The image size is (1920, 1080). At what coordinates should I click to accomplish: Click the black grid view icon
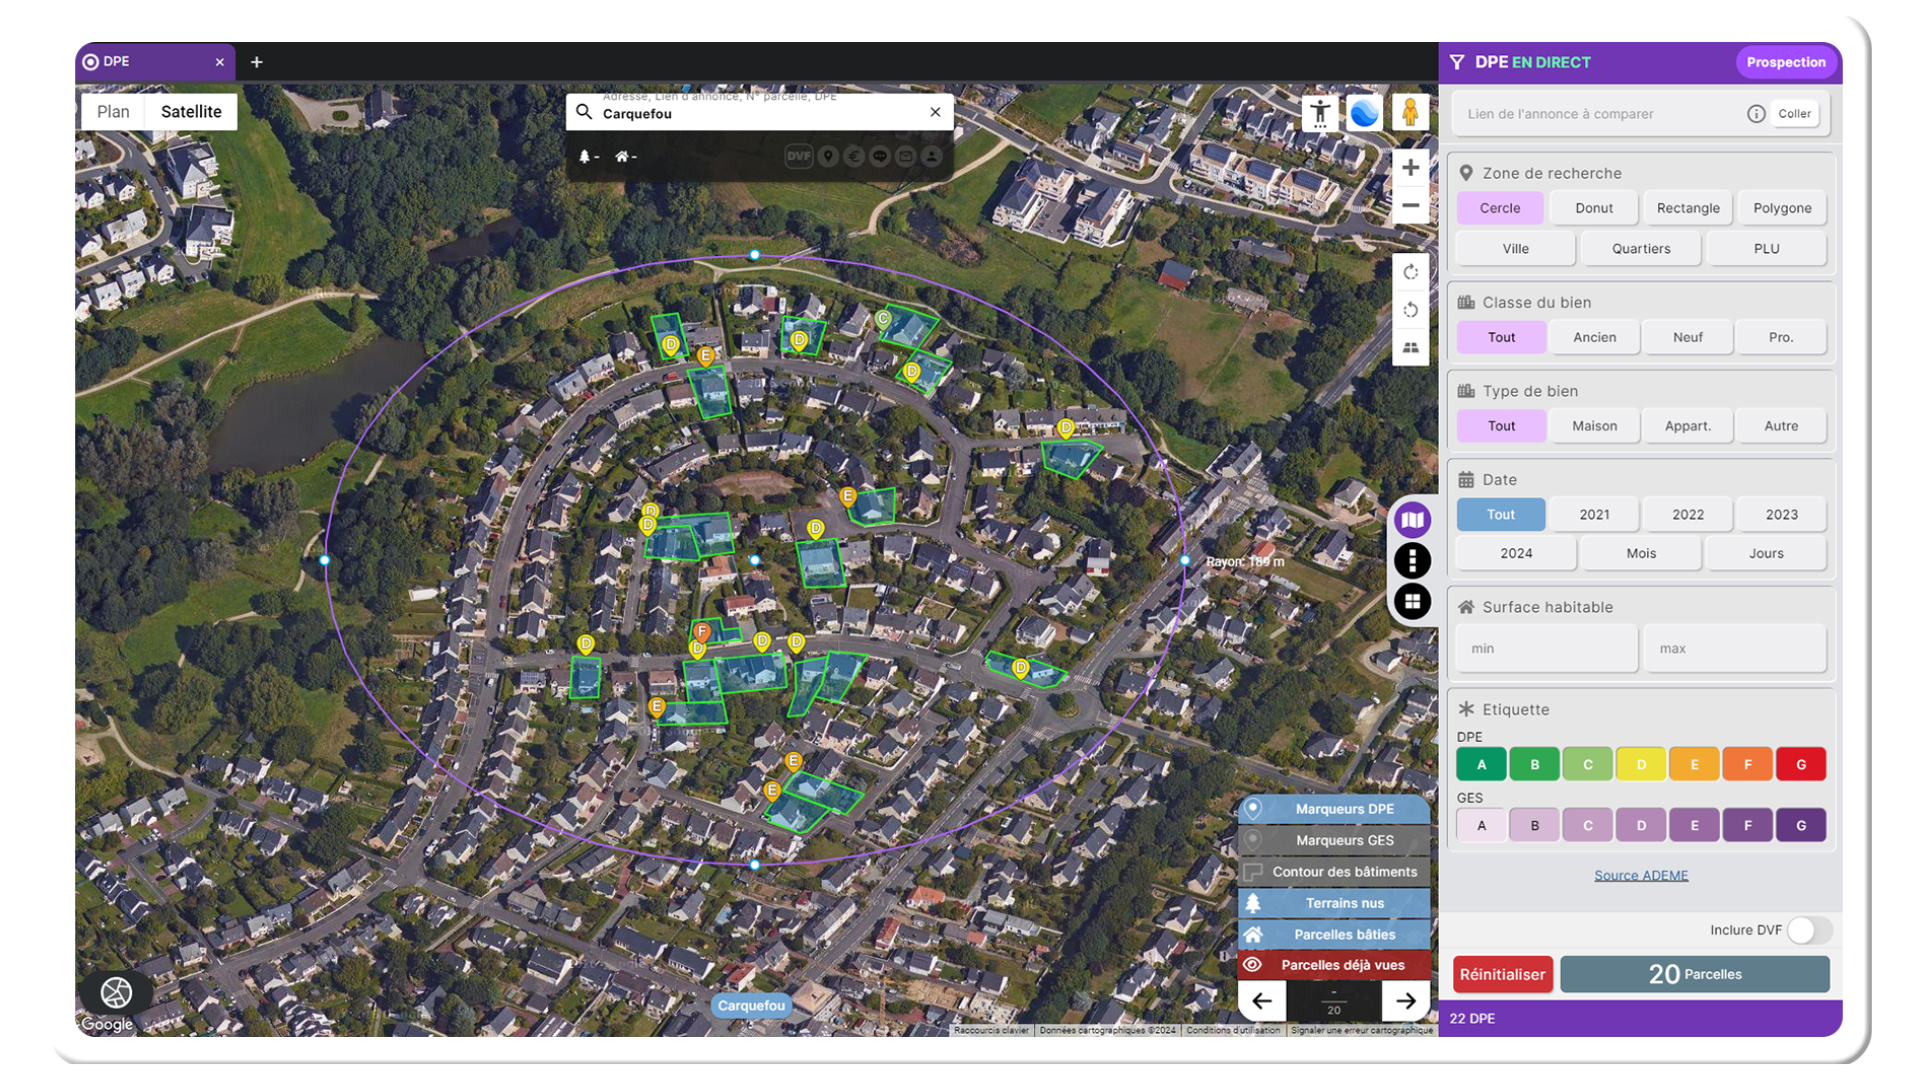tap(1412, 602)
